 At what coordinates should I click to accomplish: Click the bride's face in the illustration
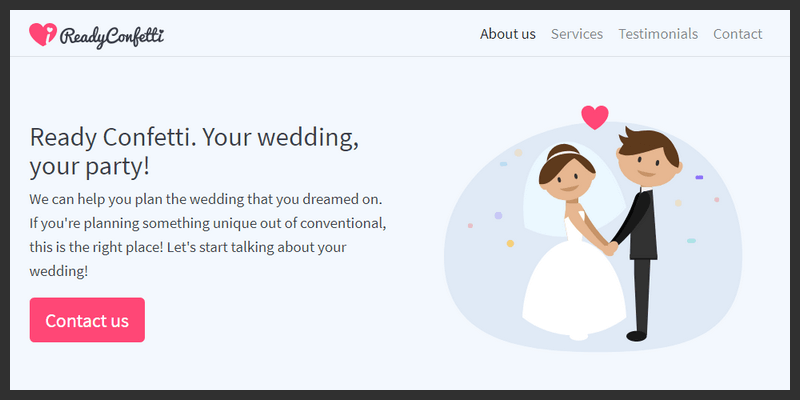[565, 182]
